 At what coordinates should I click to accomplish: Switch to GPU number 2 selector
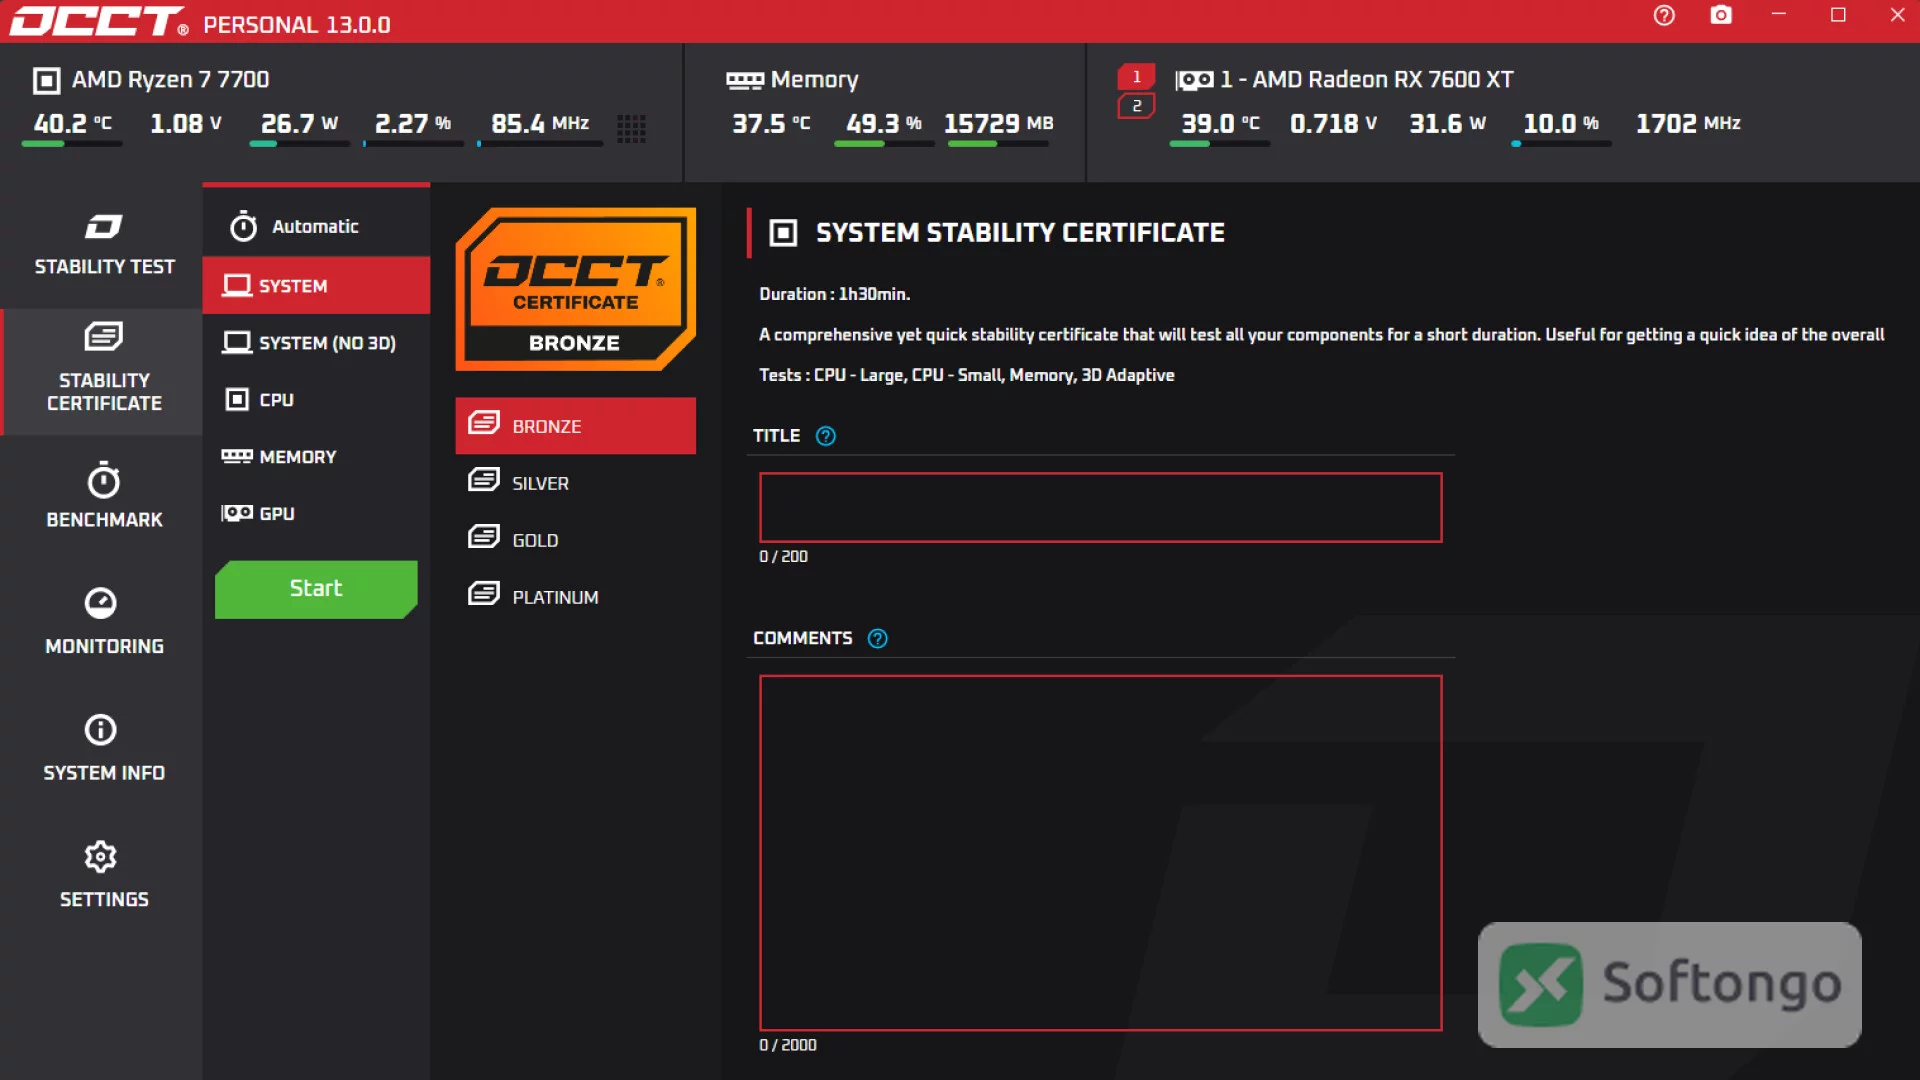pyautogui.click(x=1136, y=106)
